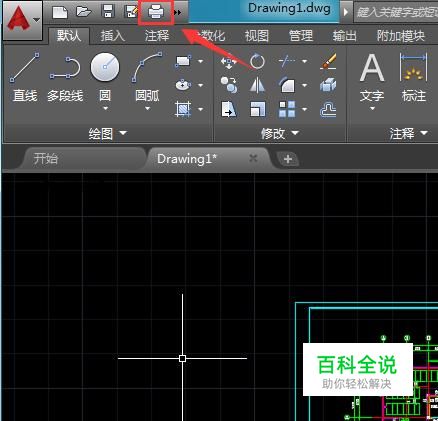This screenshot has width=438, height=421.
Task: Expand the 修改 Modify panel title
Action: click(x=279, y=133)
